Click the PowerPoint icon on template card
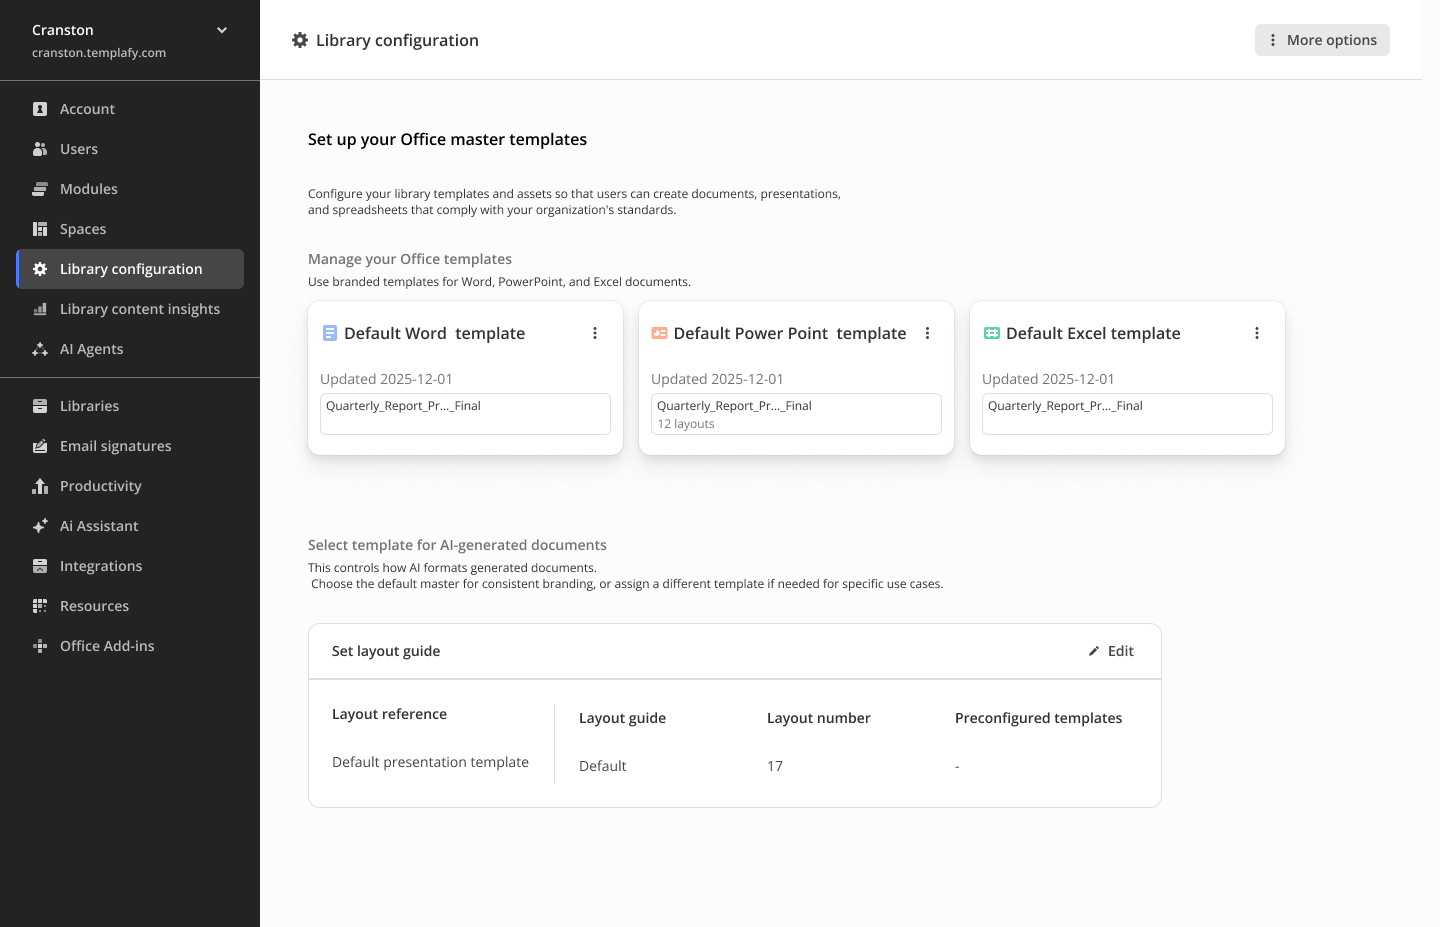 tap(659, 333)
